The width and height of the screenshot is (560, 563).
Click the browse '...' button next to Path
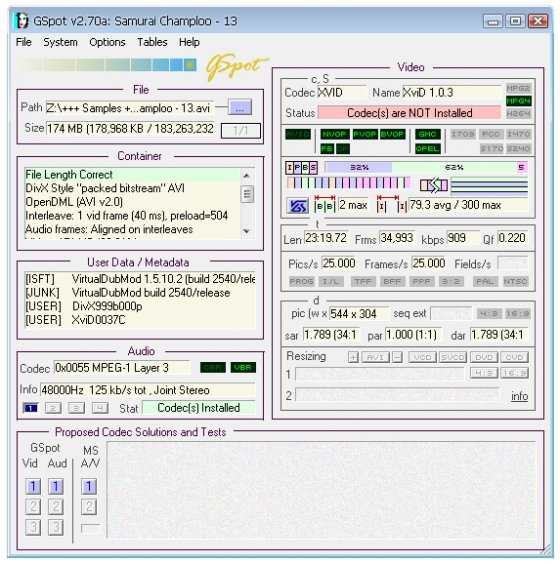[x=240, y=107]
